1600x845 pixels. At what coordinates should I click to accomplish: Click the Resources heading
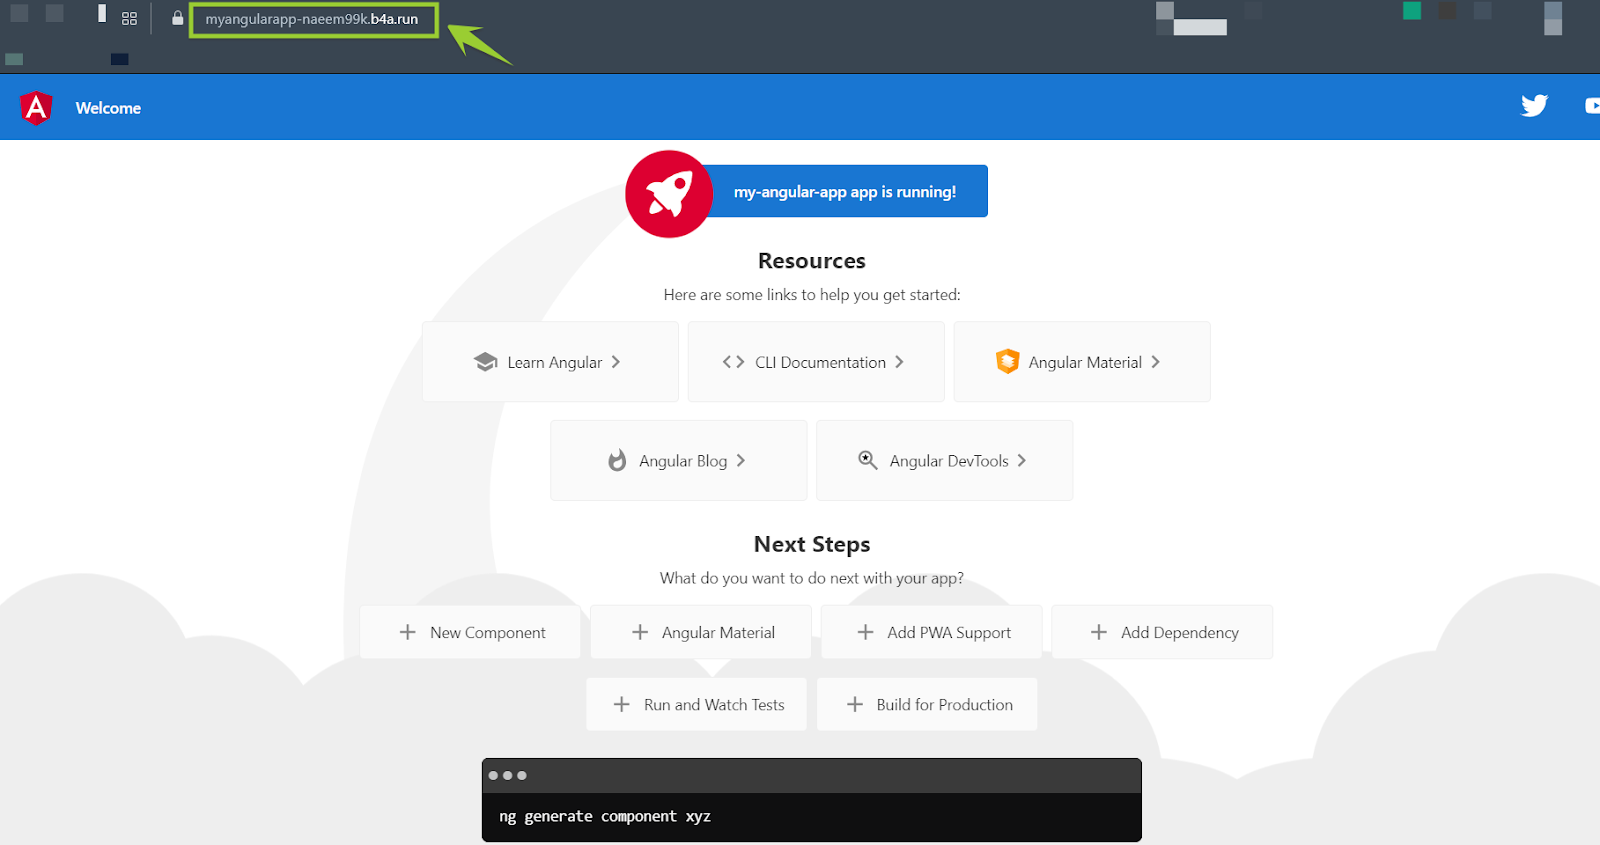coord(812,261)
